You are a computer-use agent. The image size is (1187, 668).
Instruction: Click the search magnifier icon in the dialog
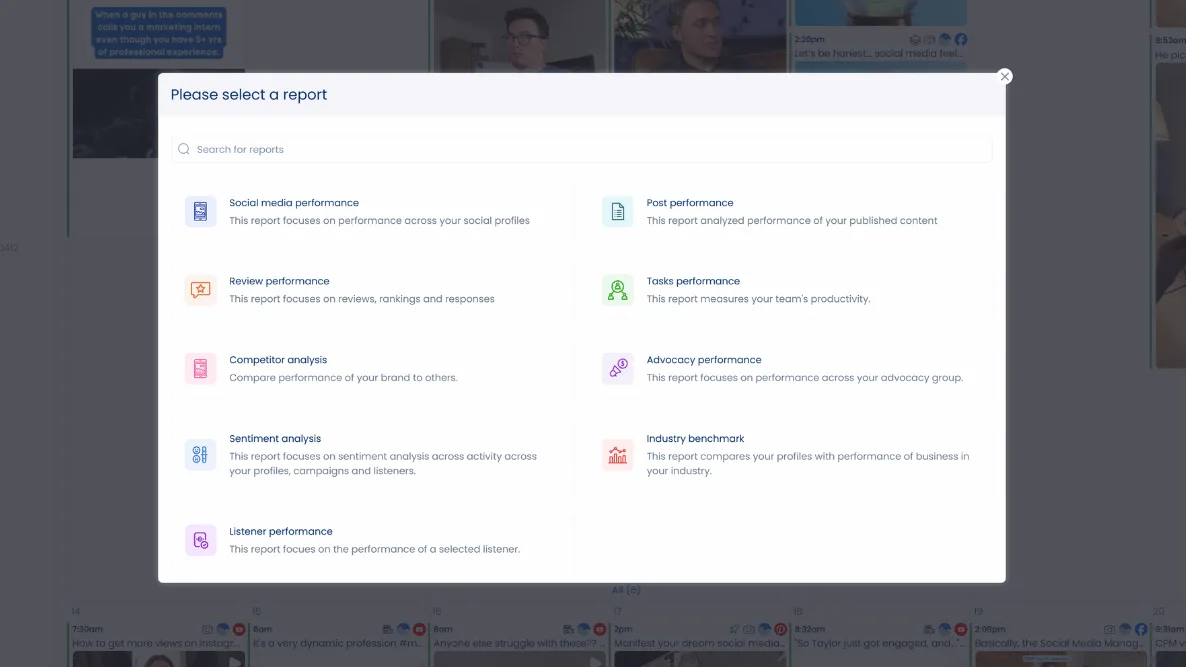184,148
